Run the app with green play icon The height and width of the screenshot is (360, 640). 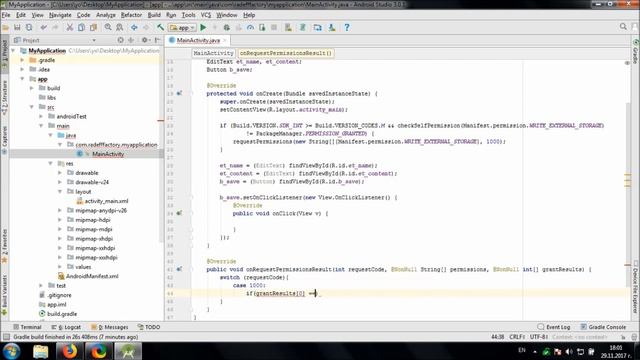point(203,27)
